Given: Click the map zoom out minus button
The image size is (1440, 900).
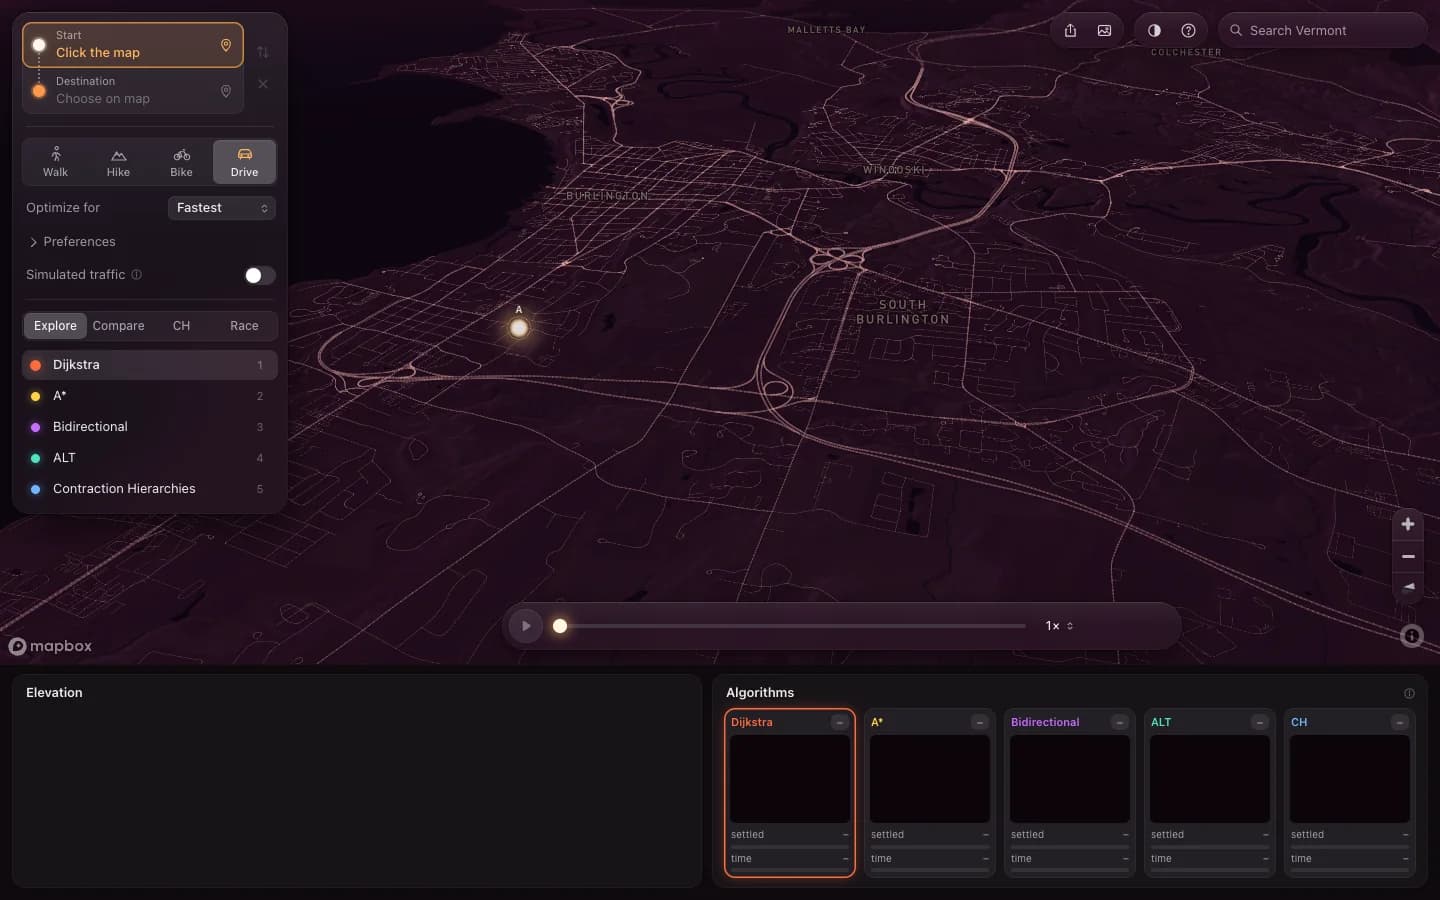Looking at the screenshot, I should 1408,556.
